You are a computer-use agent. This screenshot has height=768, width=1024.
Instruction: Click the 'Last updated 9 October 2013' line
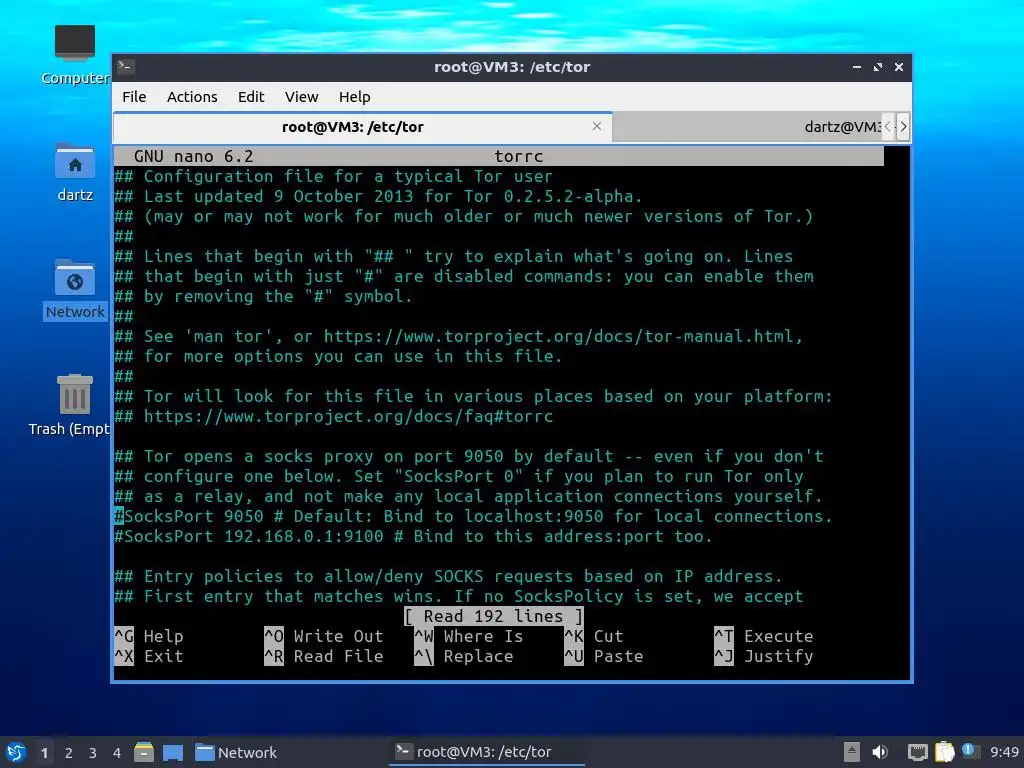[378, 196]
